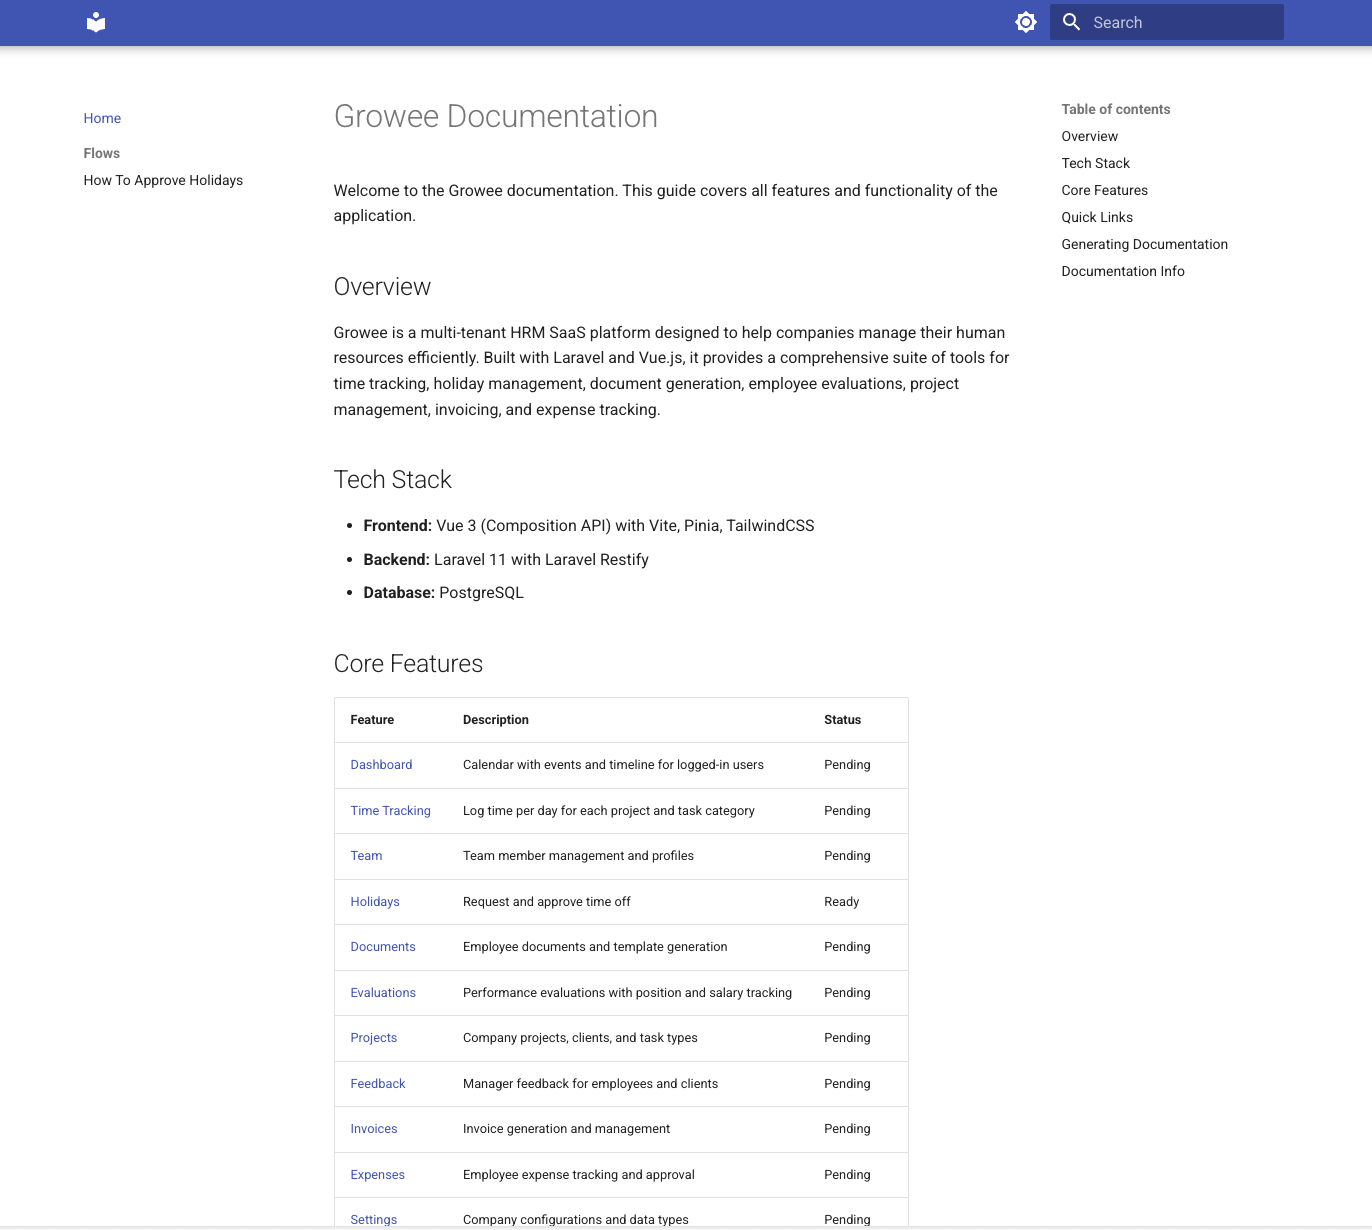This screenshot has width=1372, height=1230.
Task: Click the Description column header
Action: point(496,720)
